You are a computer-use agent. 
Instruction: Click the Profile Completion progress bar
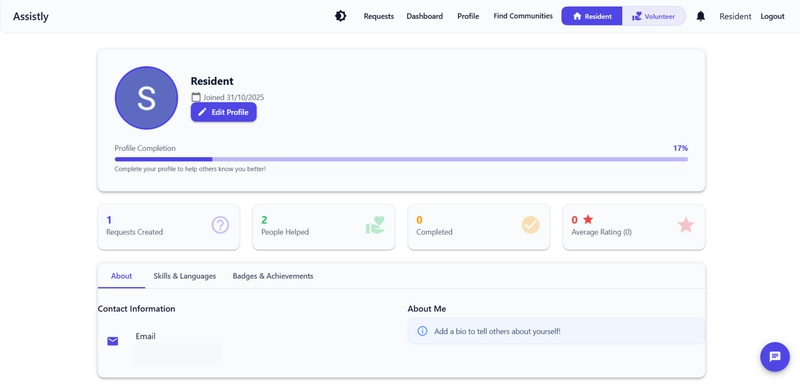[401, 159]
